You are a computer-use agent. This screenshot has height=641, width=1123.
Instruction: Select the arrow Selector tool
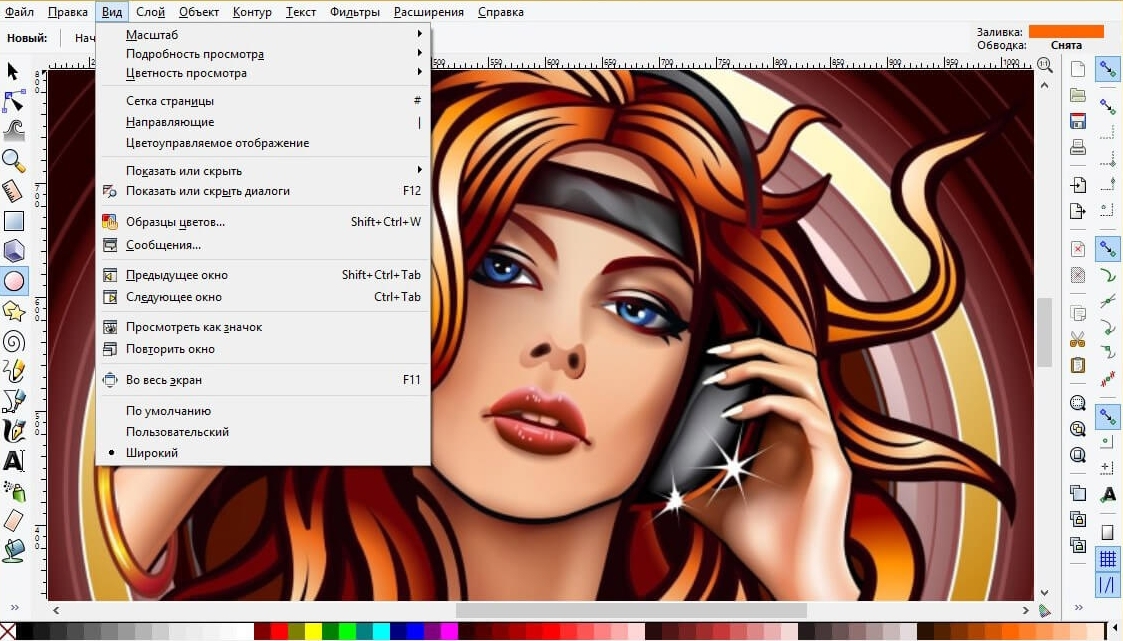point(13,72)
